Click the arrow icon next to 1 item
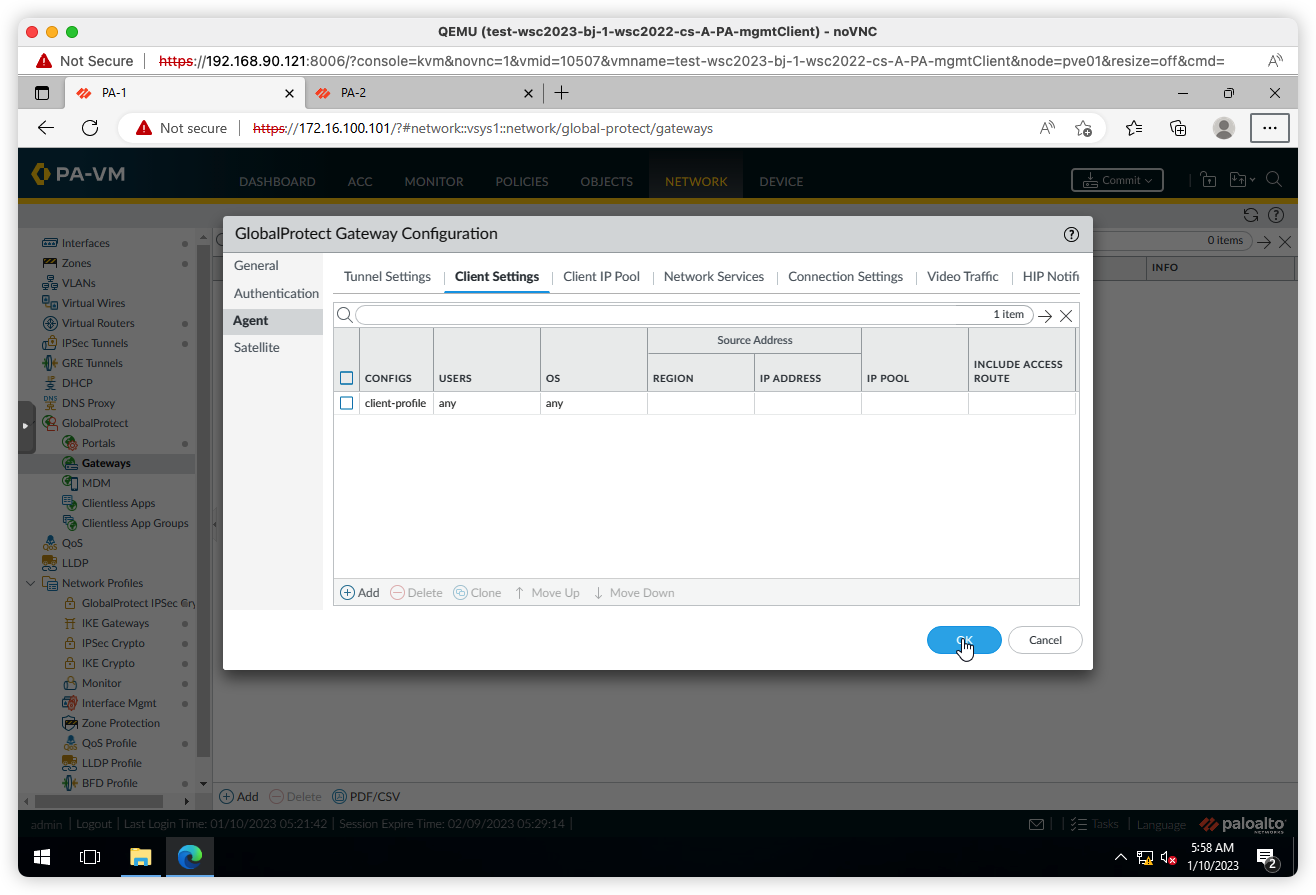Viewport: 1316px width, 895px height. click(1045, 315)
